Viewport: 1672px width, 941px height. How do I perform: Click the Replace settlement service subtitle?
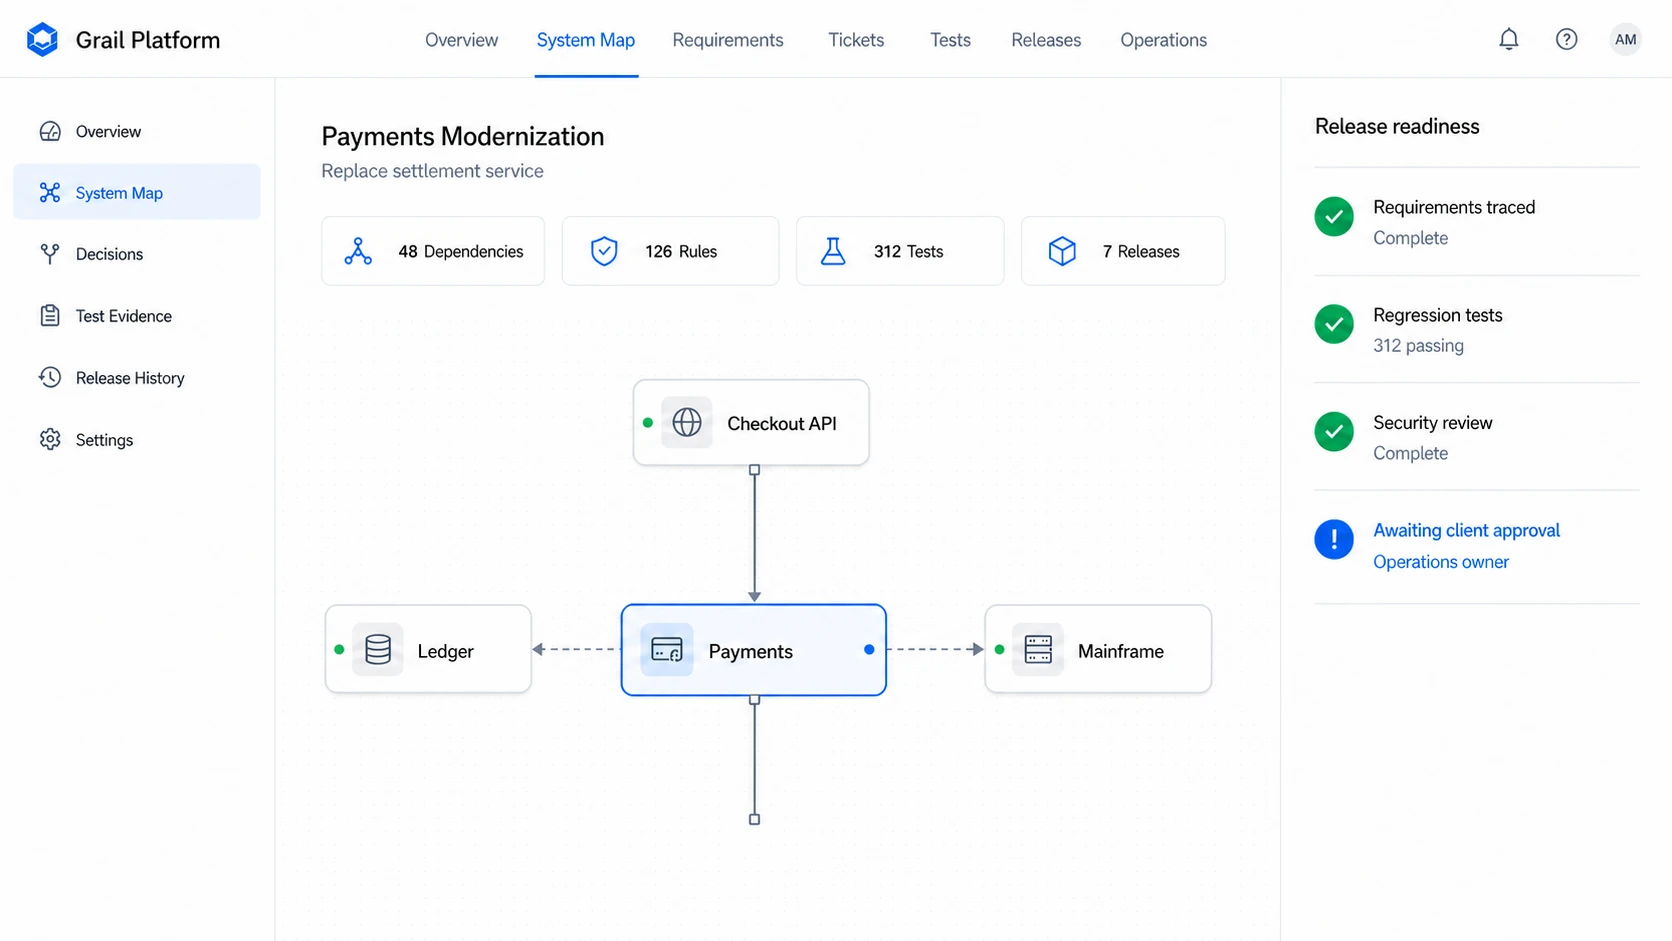[432, 171]
